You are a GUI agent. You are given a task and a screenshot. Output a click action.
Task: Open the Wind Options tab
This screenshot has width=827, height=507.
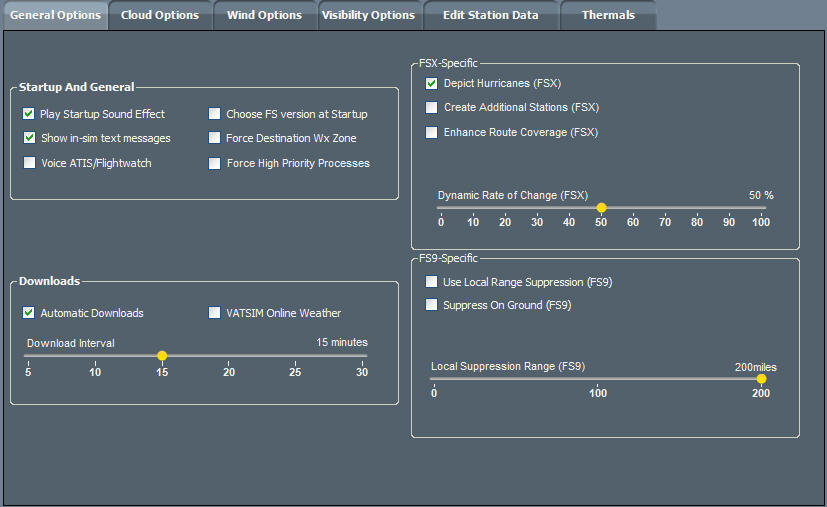[x=264, y=15]
